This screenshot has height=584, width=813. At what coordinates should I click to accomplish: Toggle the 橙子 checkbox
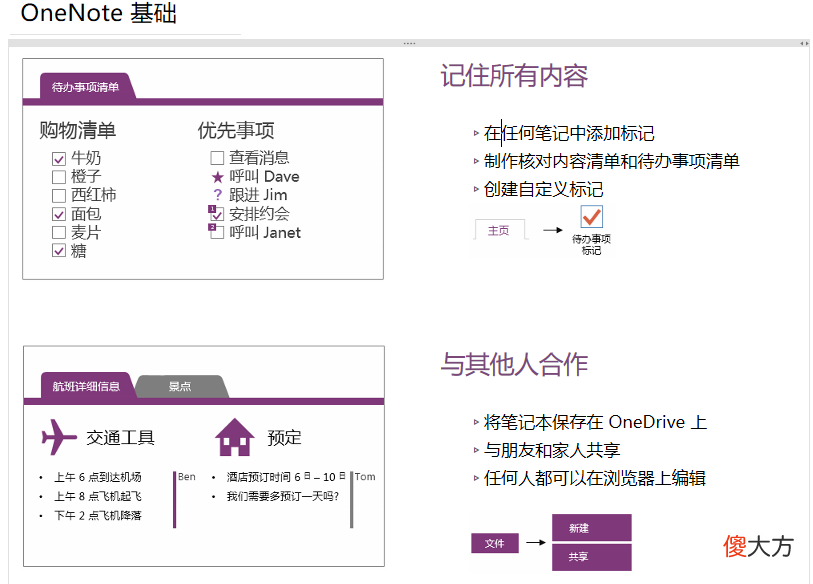click(59, 177)
